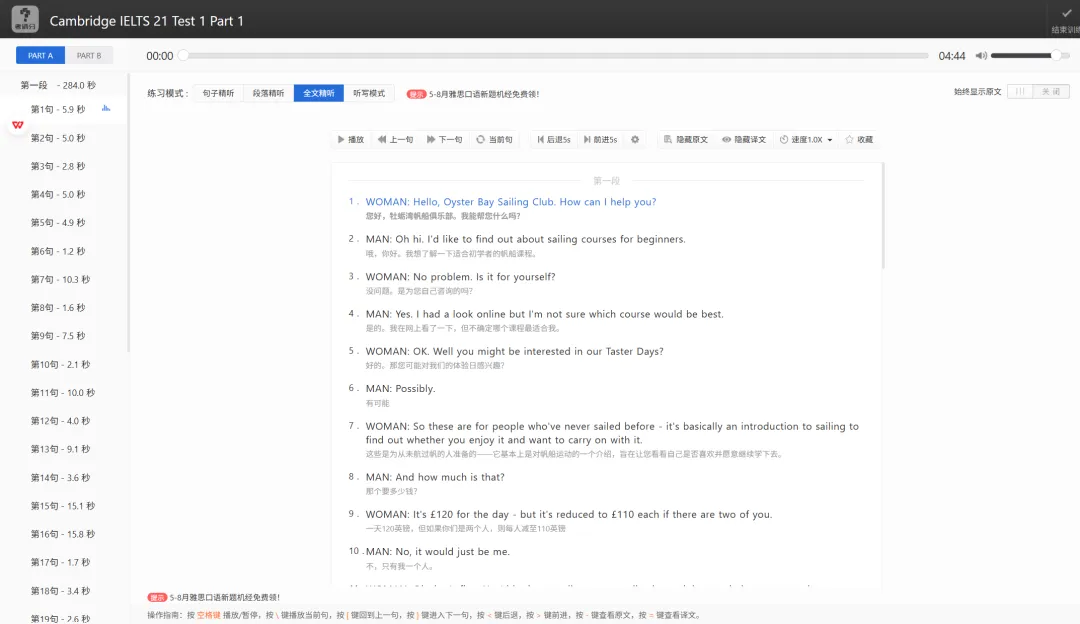This screenshot has width=1080, height=624.
Task: Click the checkmark to end training
Action: [x=1066, y=13]
